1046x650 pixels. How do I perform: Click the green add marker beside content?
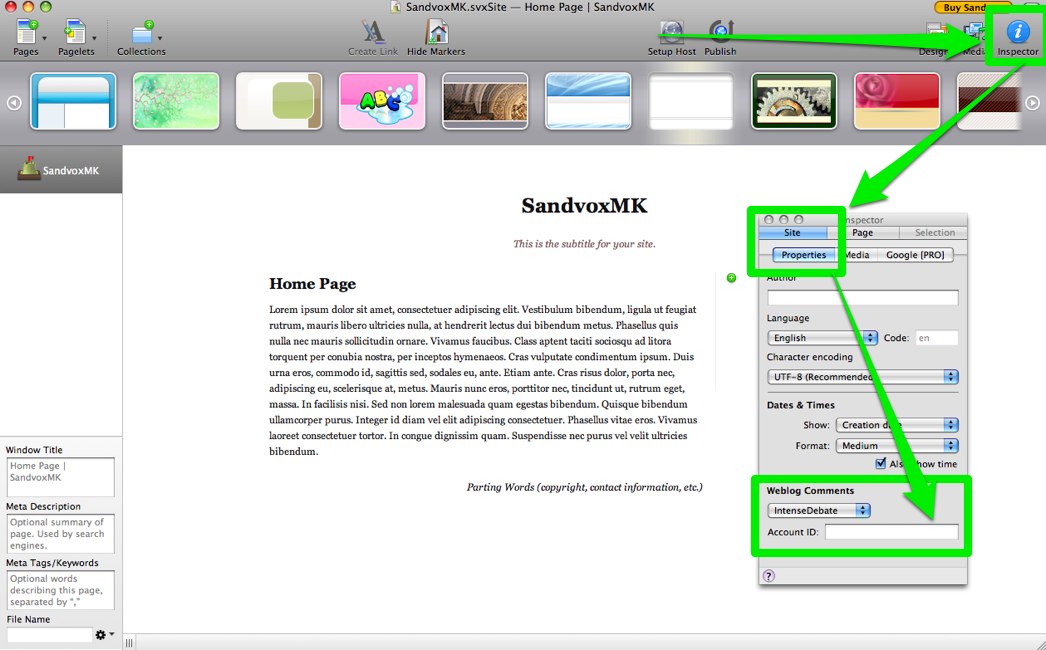point(731,278)
